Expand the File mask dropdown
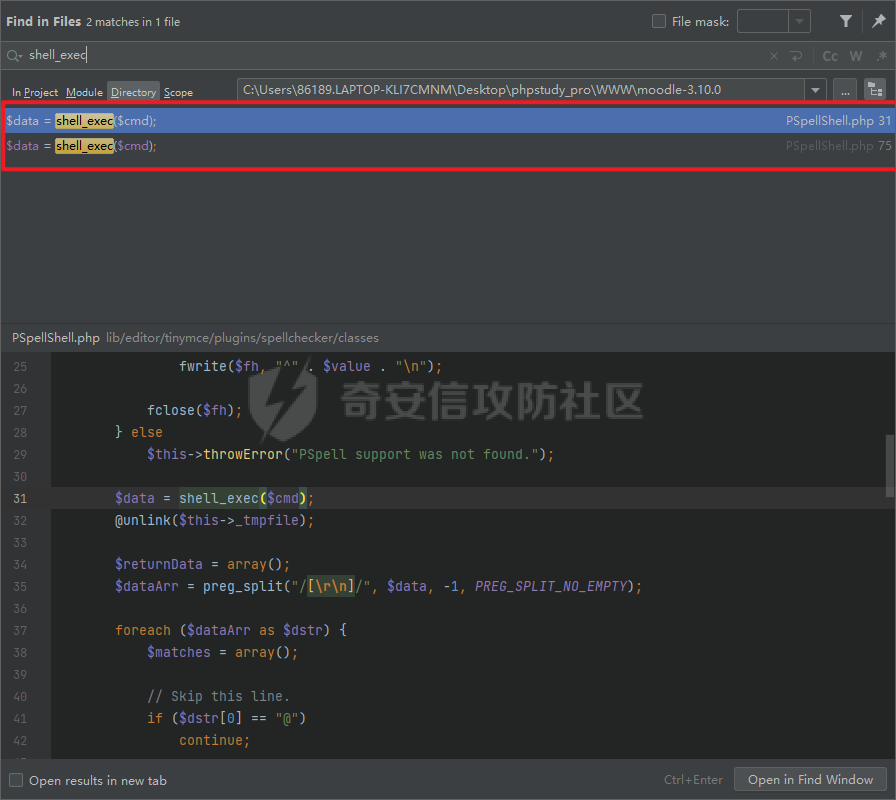The height and width of the screenshot is (800, 896). tap(799, 21)
